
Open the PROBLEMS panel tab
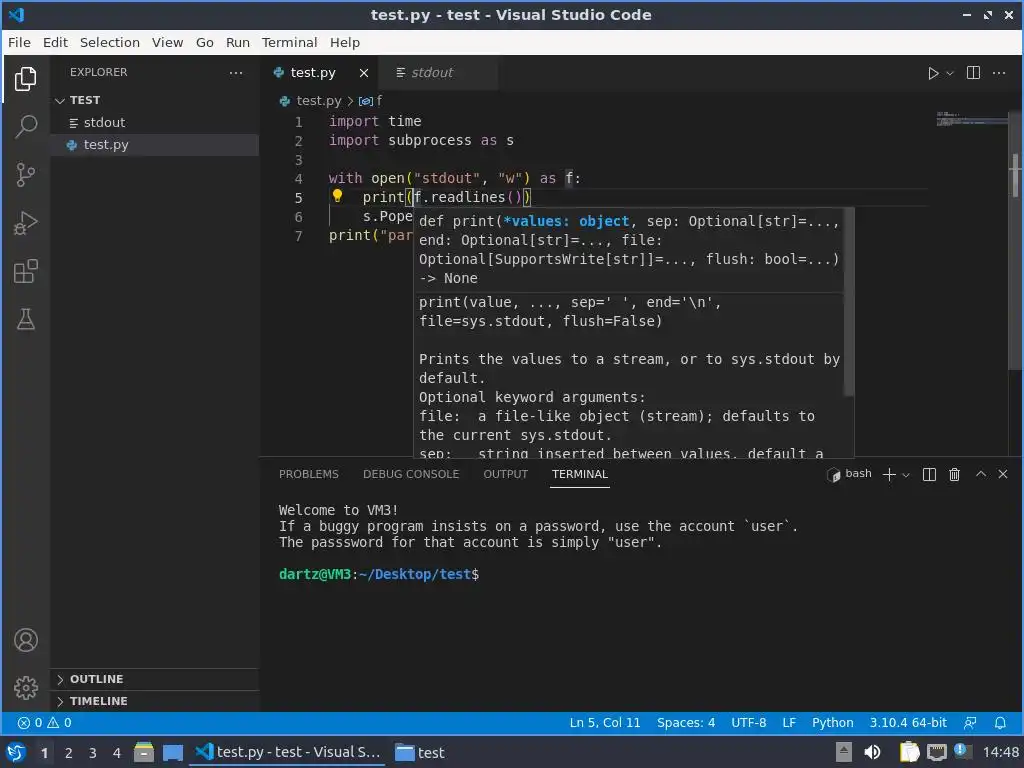click(308, 474)
